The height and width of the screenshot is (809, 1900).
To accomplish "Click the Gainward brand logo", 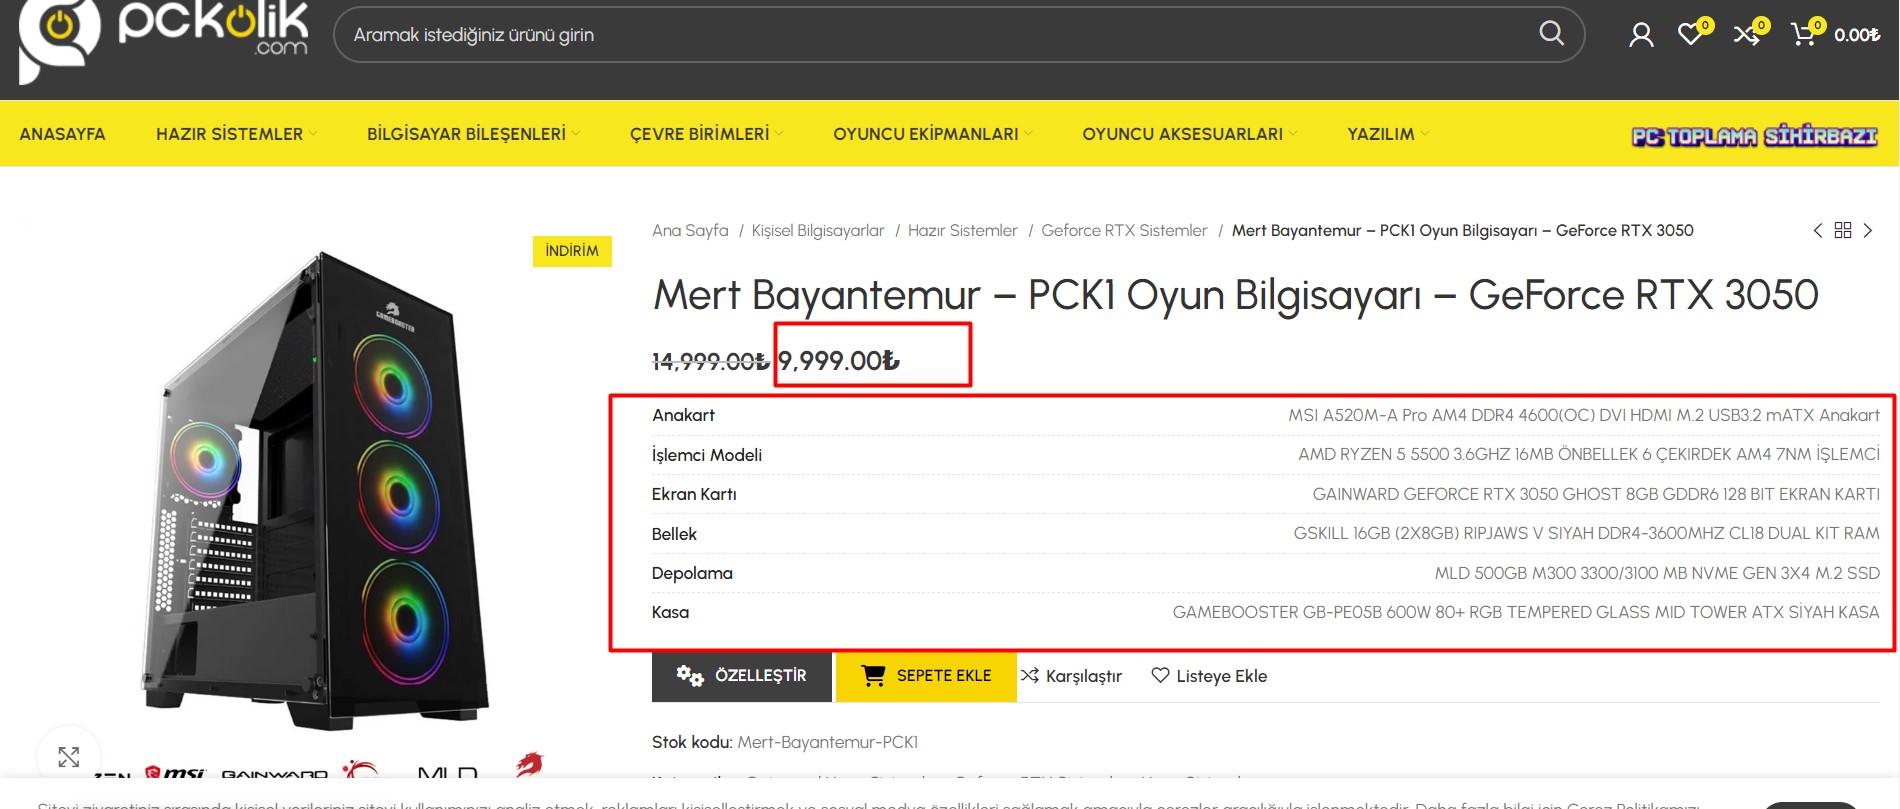I will click(274, 775).
